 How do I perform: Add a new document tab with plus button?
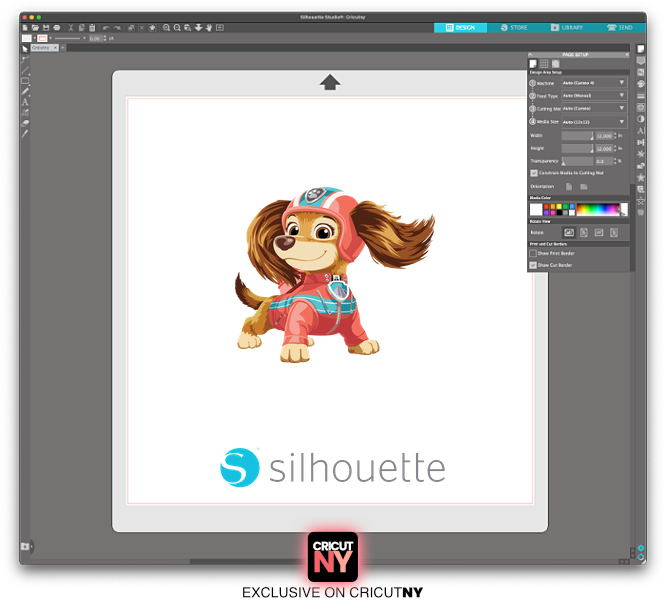click(x=63, y=48)
